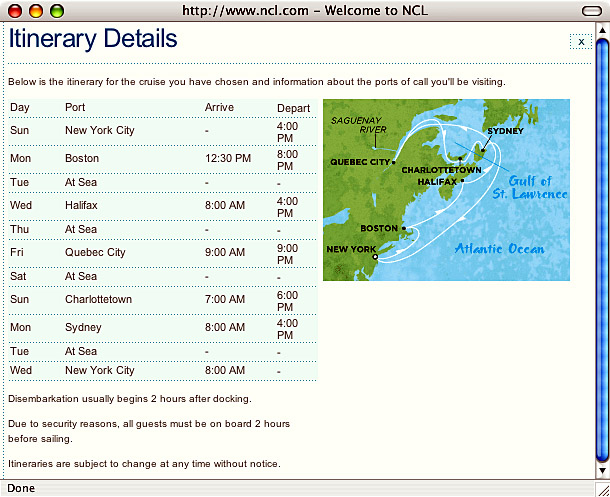The image size is (610, 497).
Task: Click the Sydney port row
Action: pyautogui.click(x=83, y=327)
